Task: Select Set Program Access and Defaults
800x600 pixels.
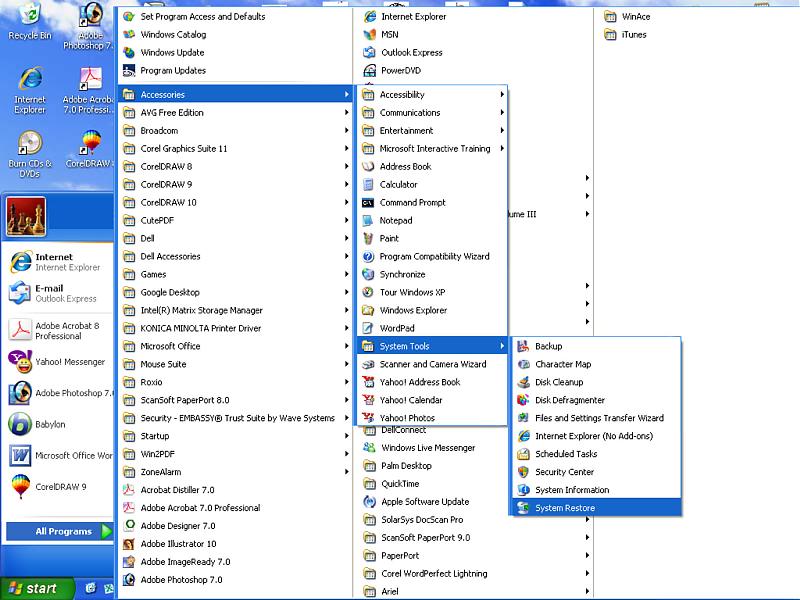Action: coord(235,16)
